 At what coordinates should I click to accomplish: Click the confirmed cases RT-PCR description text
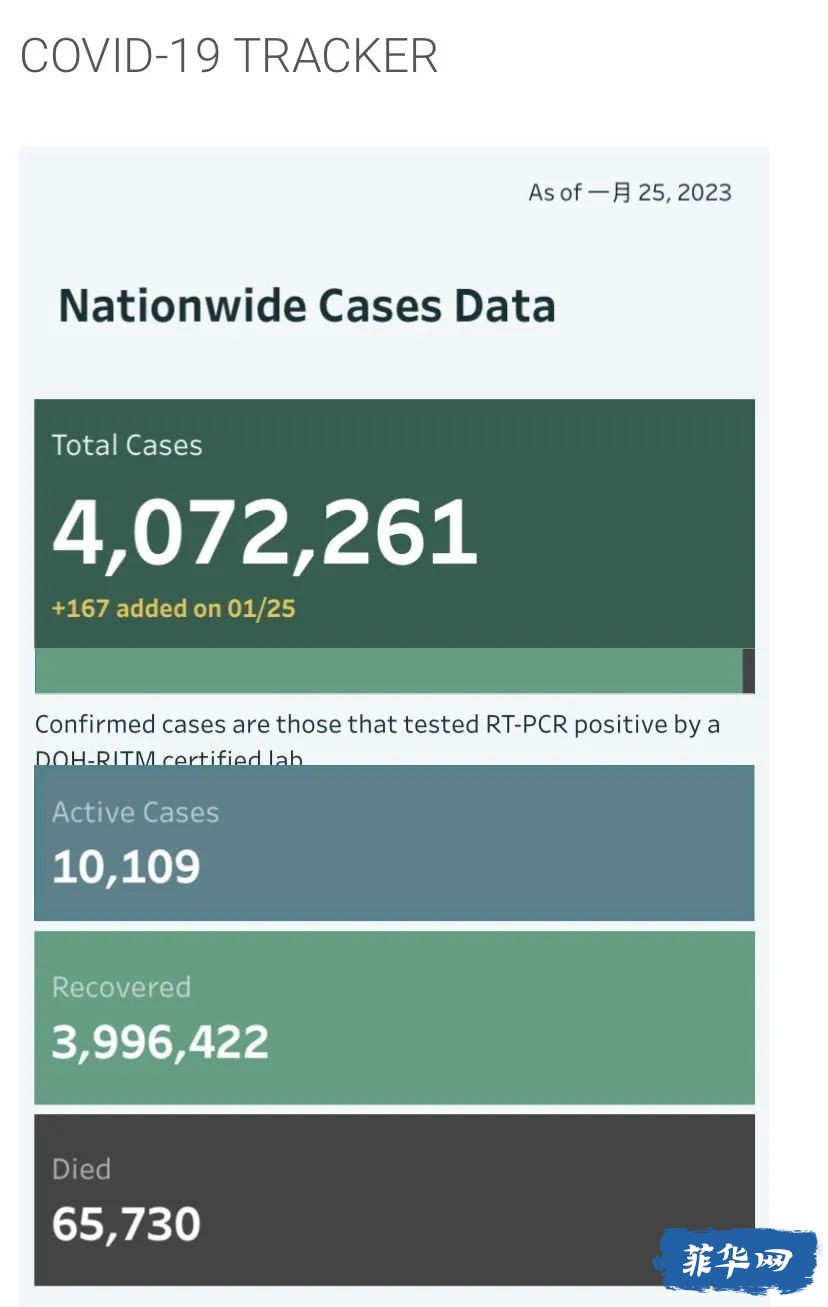377,738
